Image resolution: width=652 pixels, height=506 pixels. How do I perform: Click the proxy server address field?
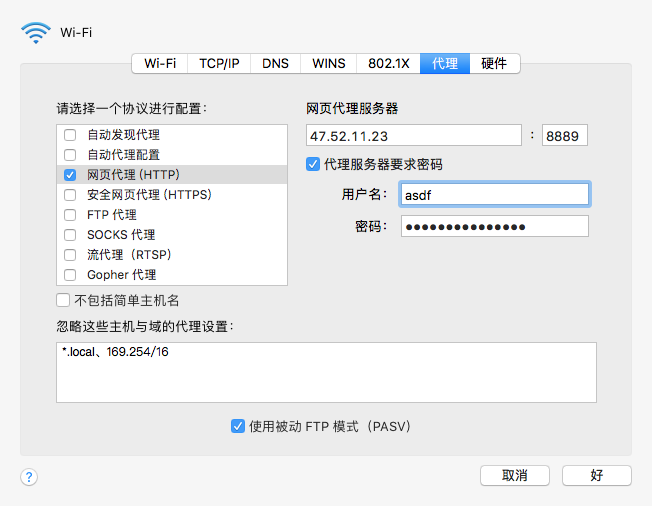point(413,135)
